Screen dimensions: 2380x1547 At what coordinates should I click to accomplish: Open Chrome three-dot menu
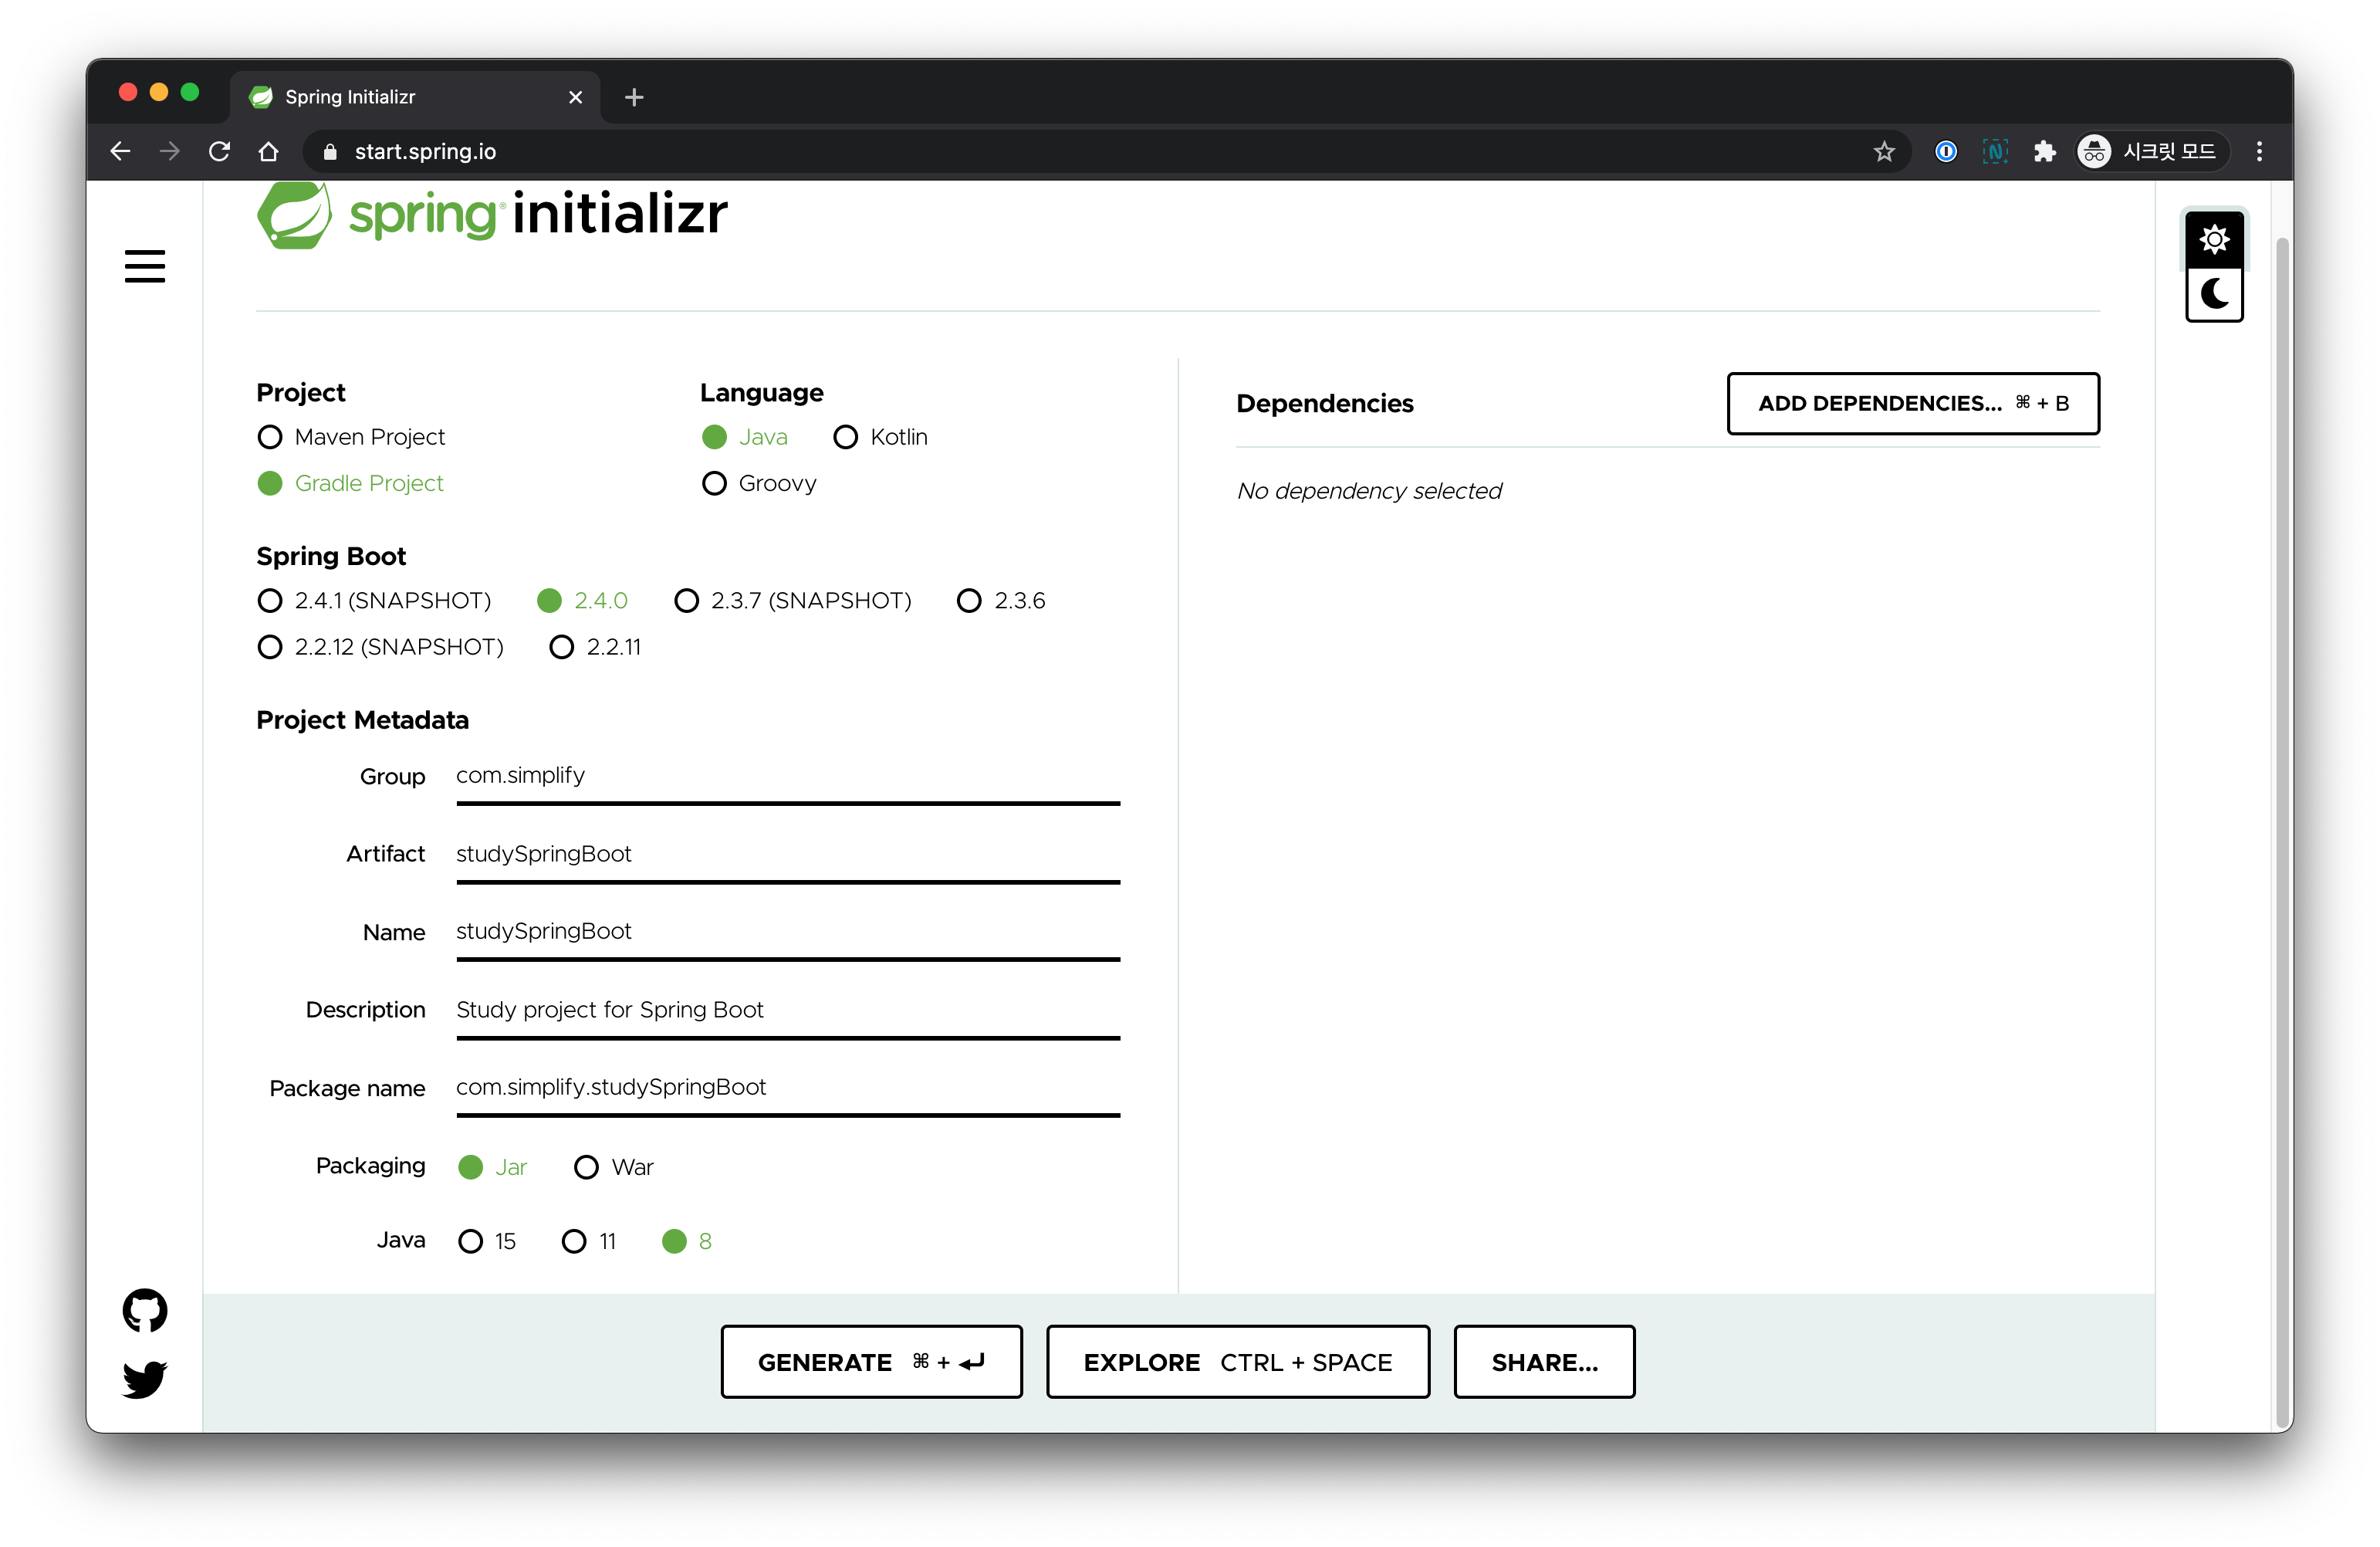pyautogui.click(x=2259, y=151)
